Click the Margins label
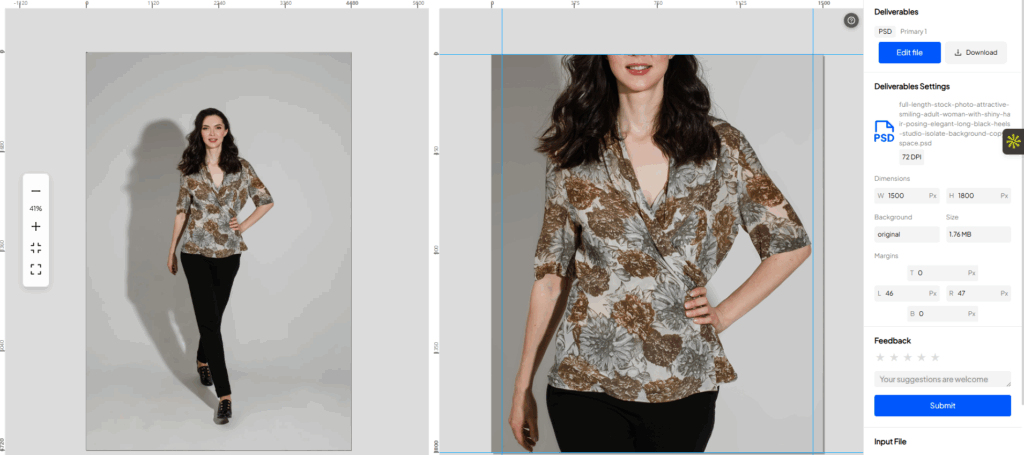1024x455 pixels. coord(886,256)
